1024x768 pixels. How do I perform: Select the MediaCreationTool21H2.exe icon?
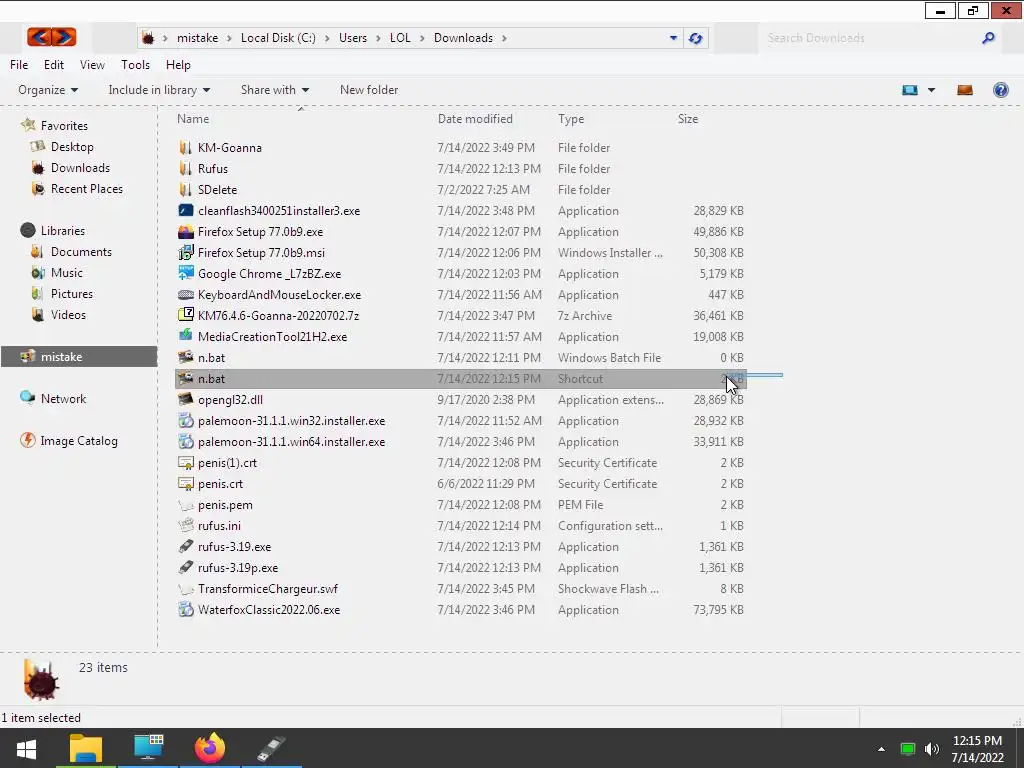pyautogui.click(x=186, y=336)
